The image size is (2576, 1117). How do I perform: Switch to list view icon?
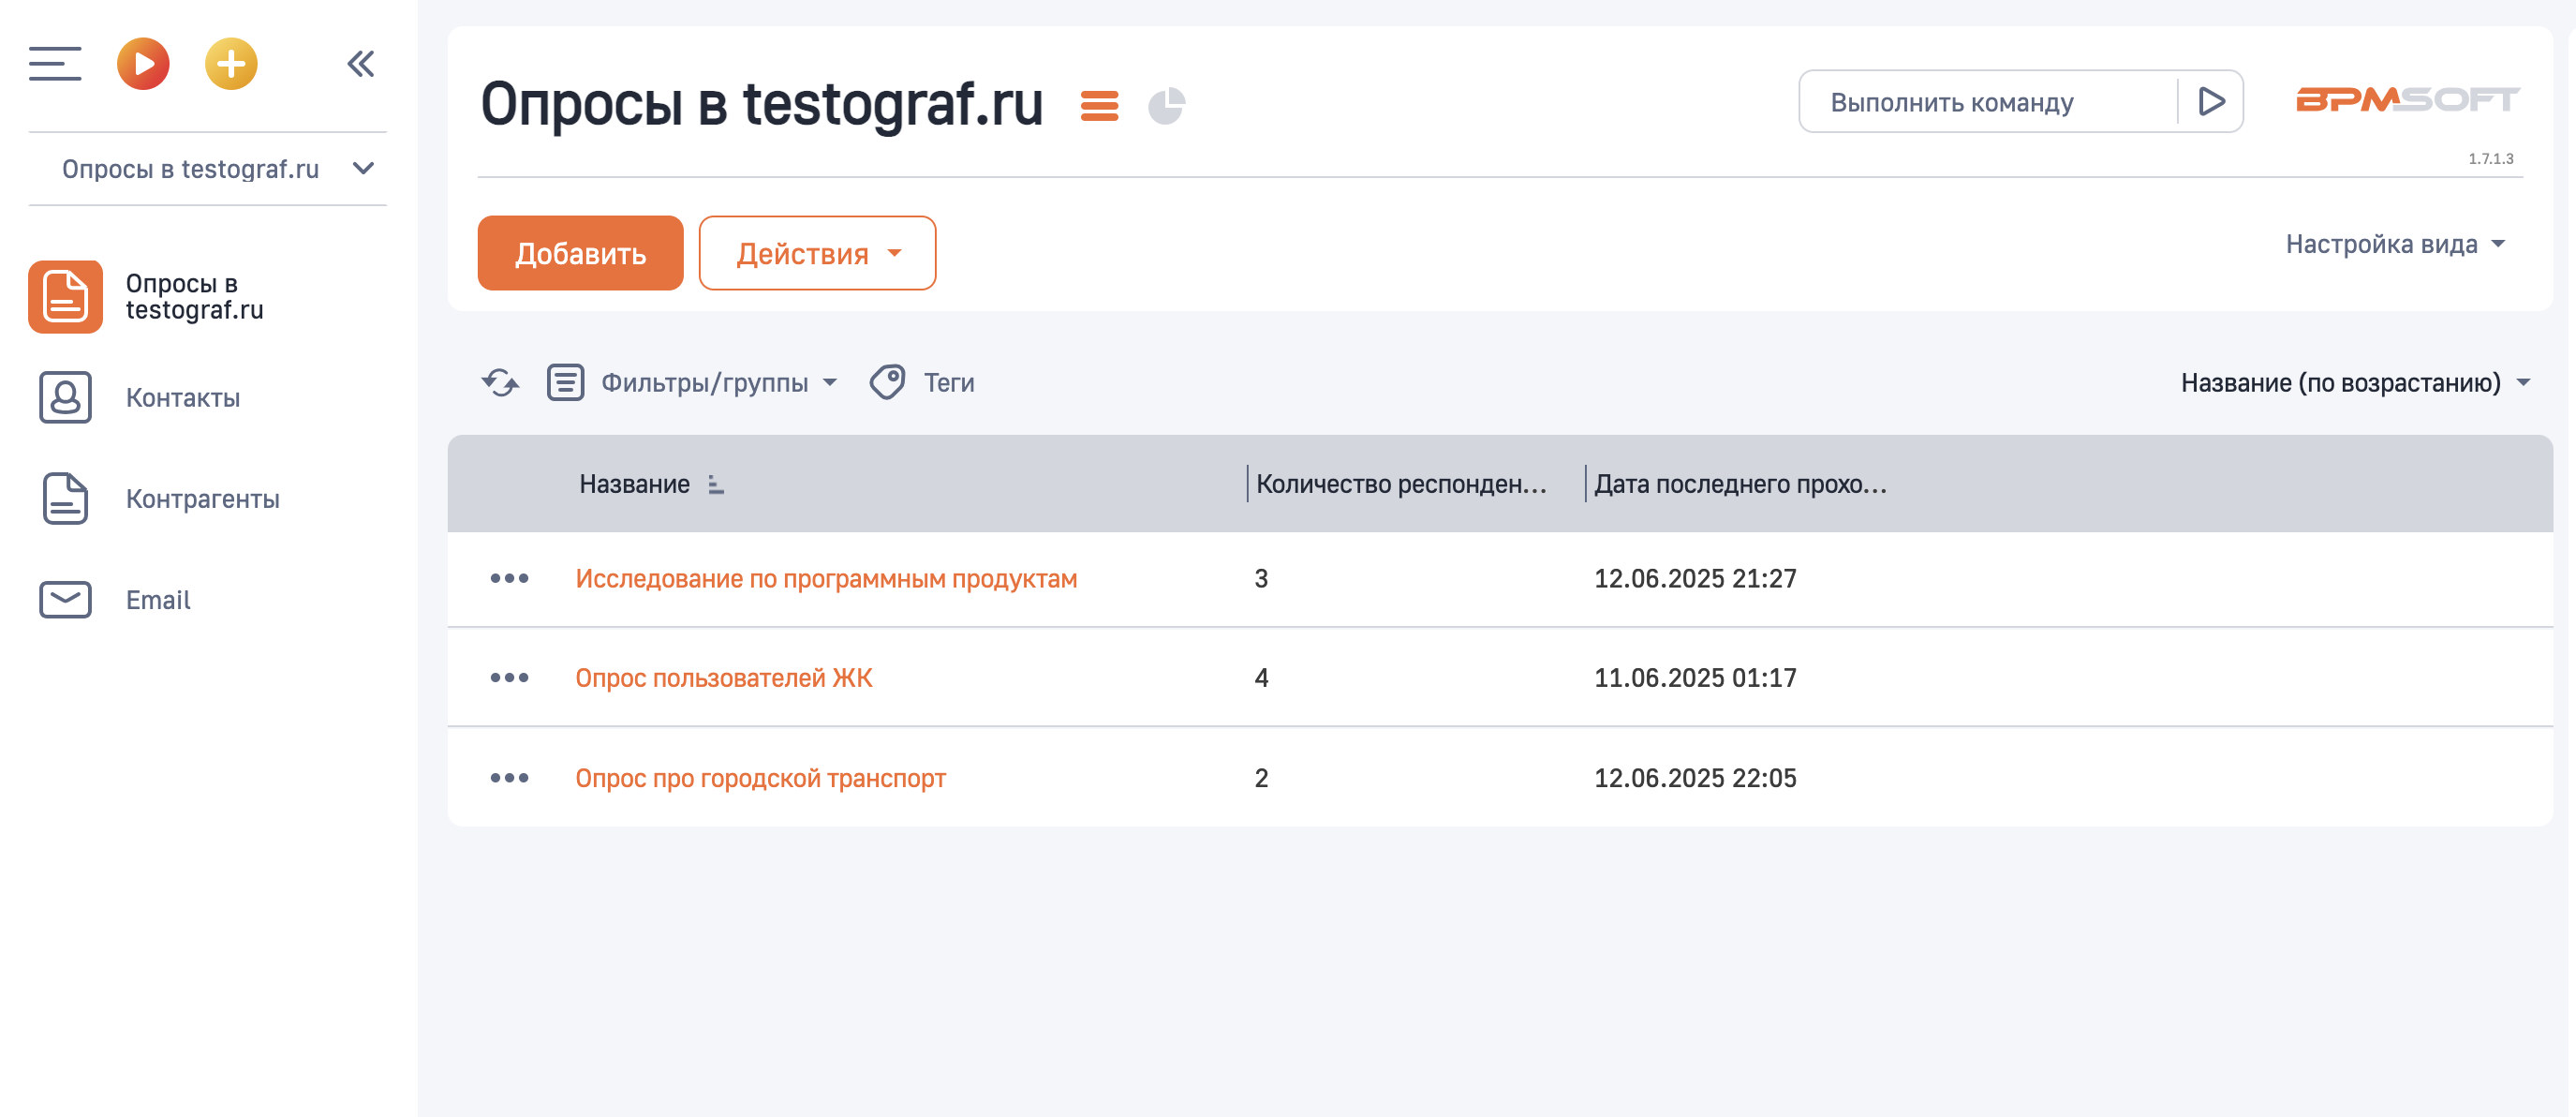click(1100, 105)
